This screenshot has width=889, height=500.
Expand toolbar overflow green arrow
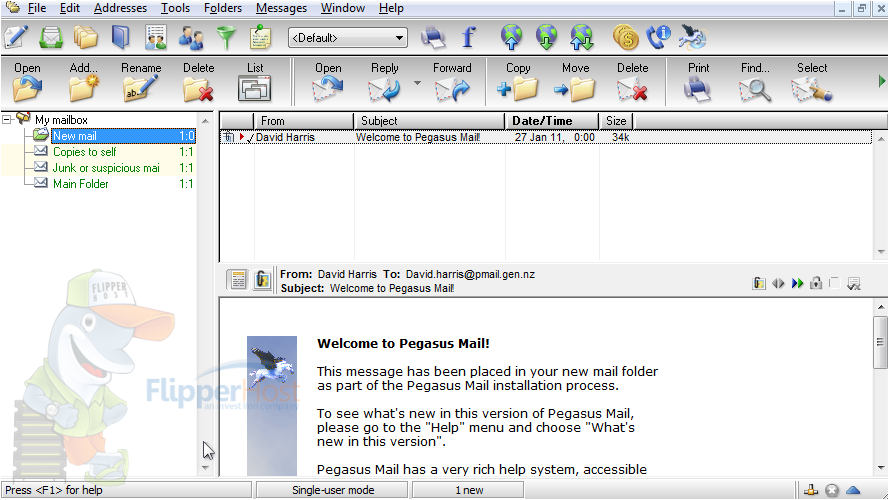[x=882, y=82]
